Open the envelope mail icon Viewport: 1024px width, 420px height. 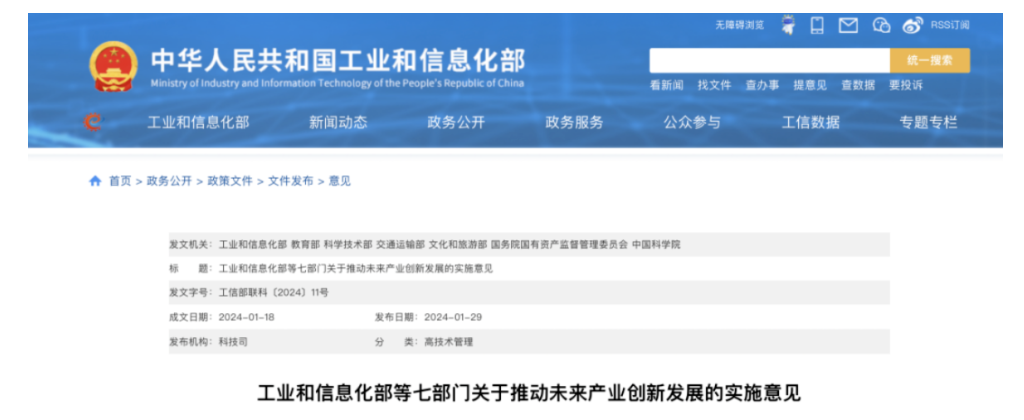[x=848, y=25]
